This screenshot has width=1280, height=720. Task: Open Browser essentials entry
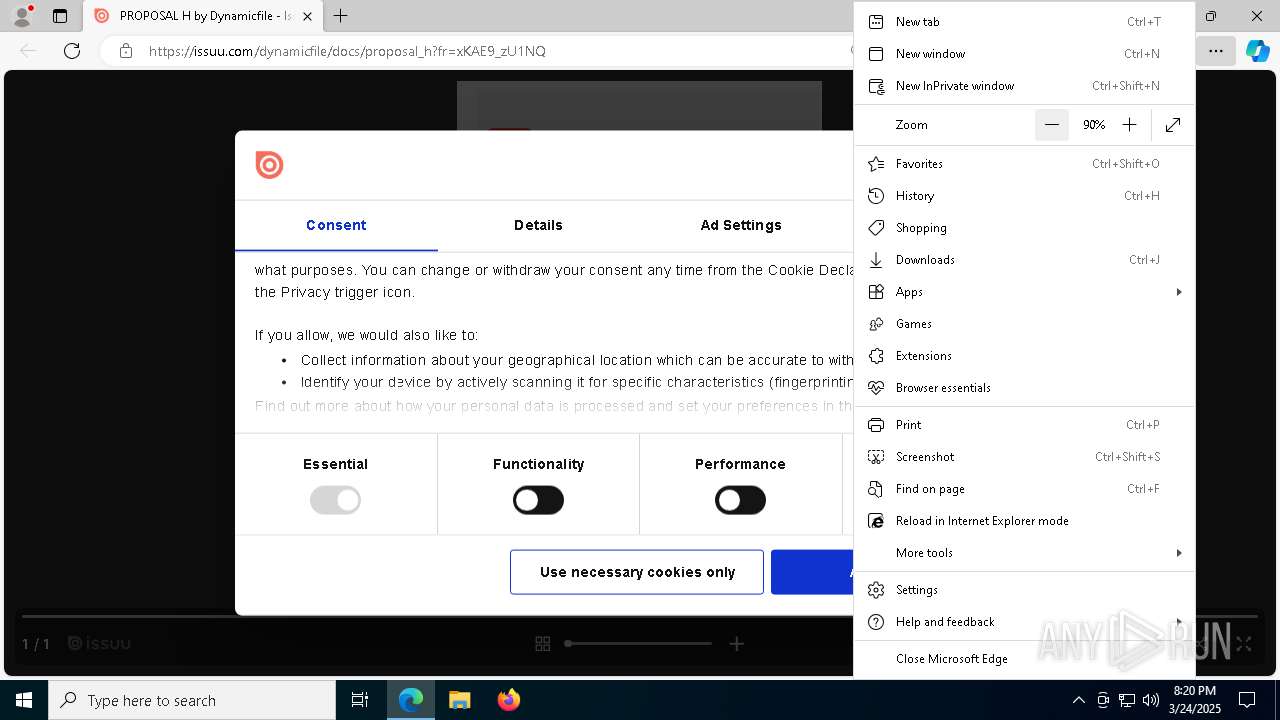[x=1024, y=388]
